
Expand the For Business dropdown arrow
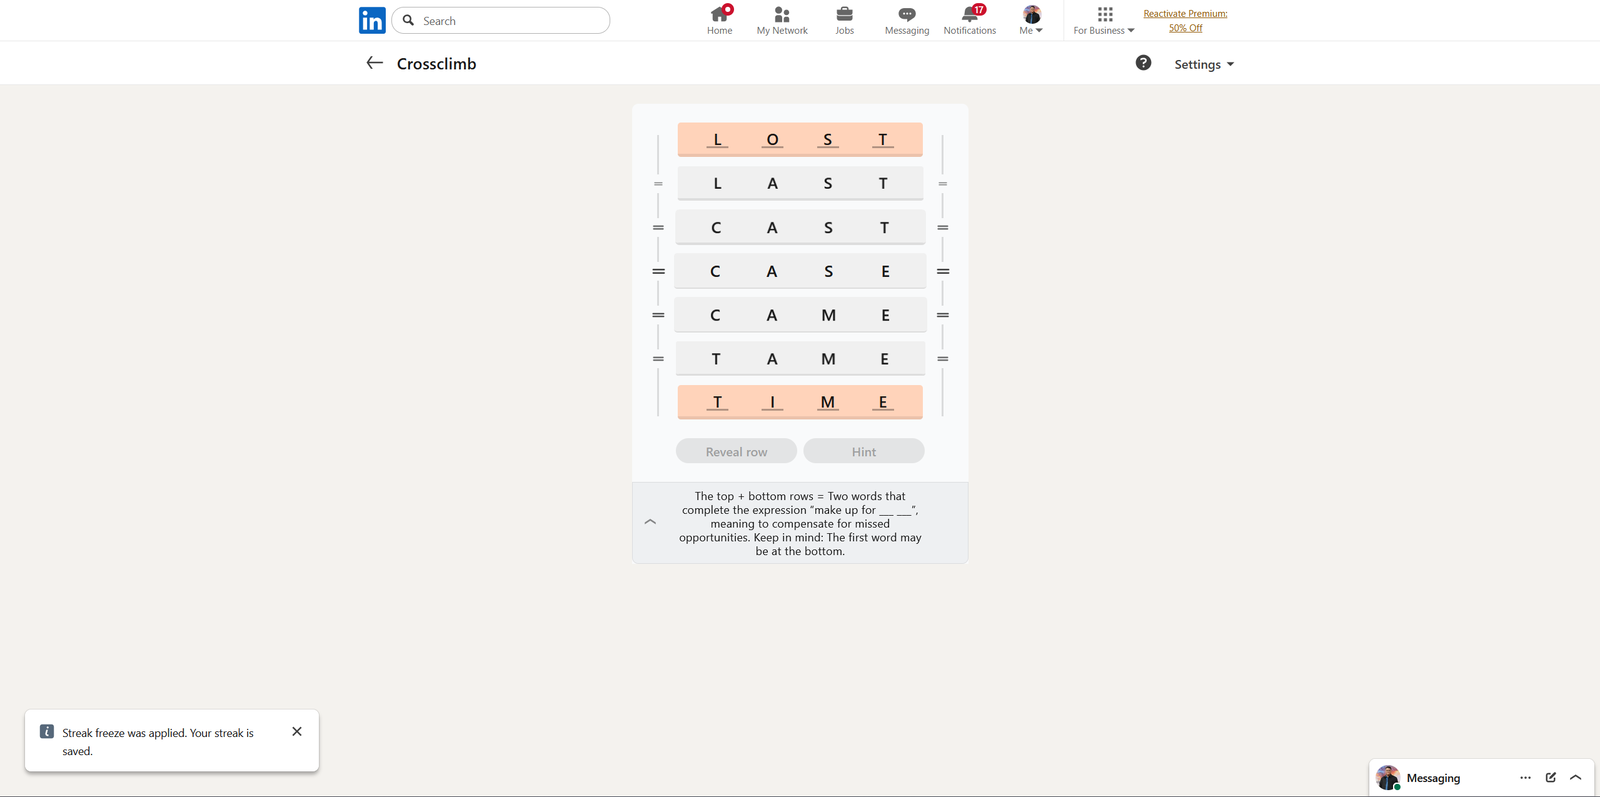1131,31
